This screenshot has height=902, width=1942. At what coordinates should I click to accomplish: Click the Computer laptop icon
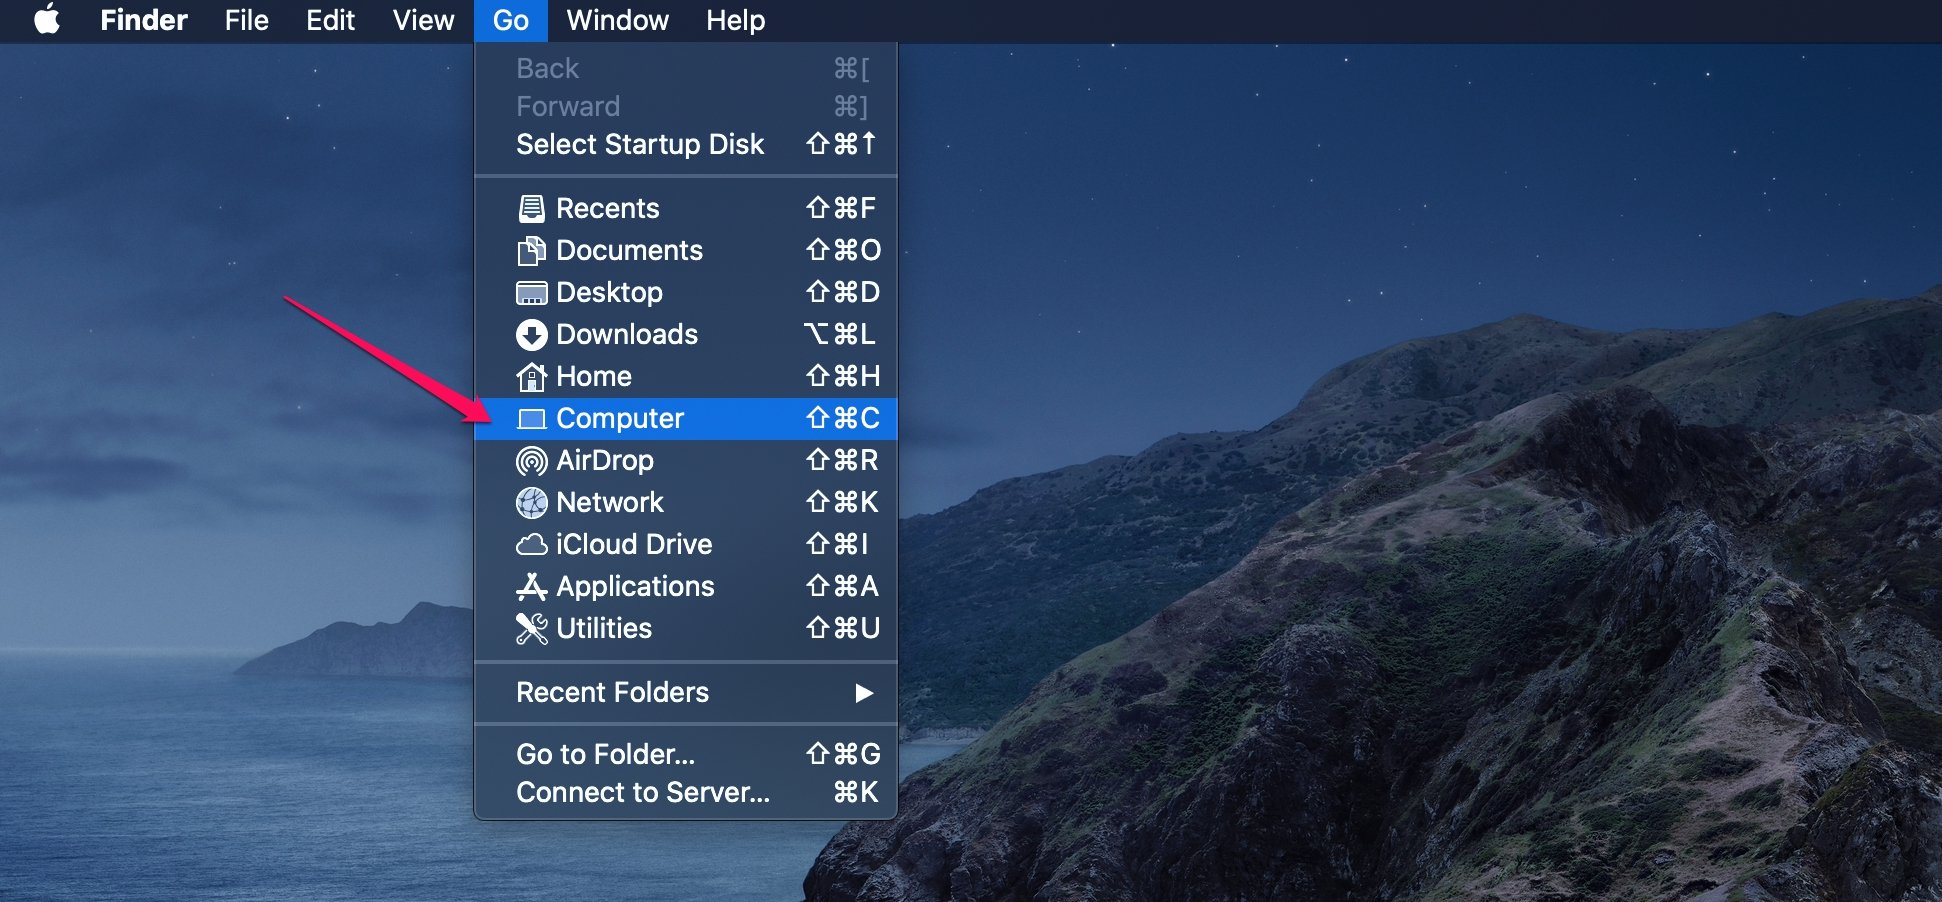coord(531,419)
